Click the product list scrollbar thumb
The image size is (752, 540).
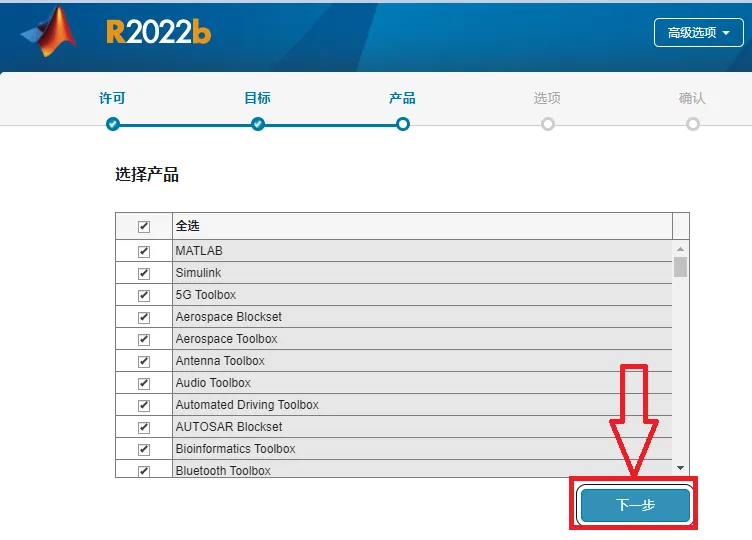(x=680, y=267)
